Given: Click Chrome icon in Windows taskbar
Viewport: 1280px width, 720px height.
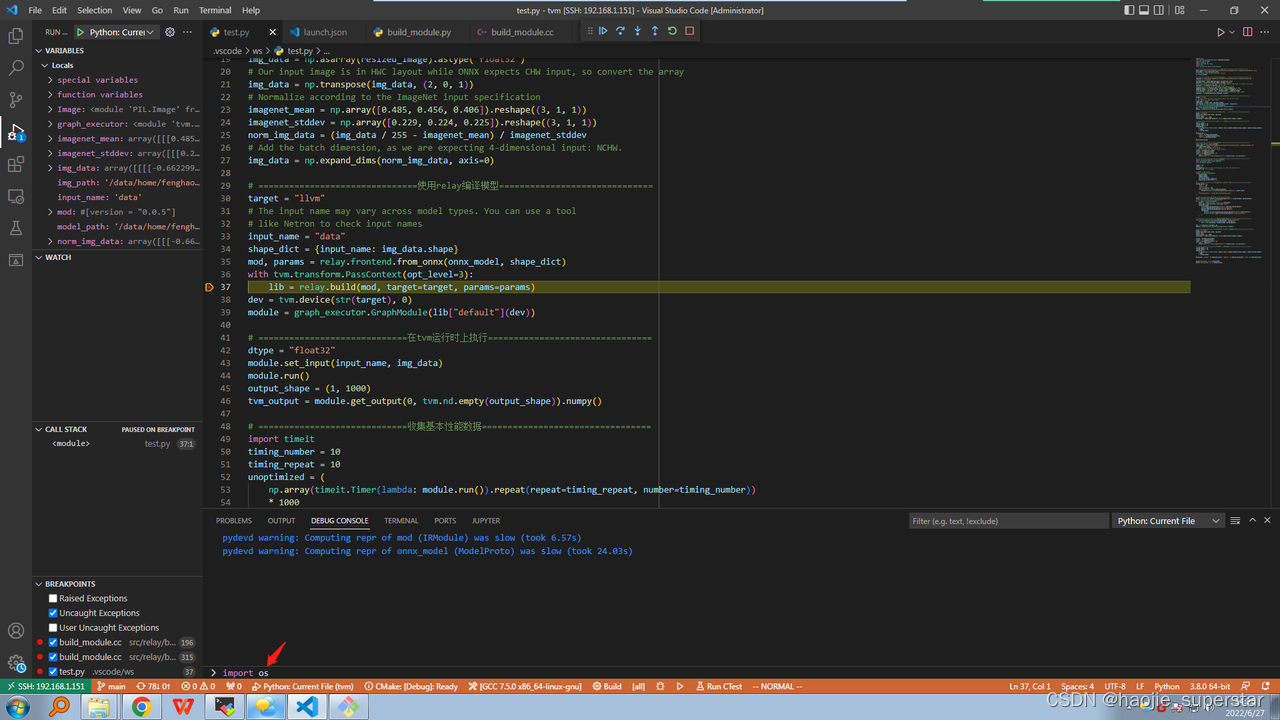Looking at the screenshot, I should click(x=142, y=707).
